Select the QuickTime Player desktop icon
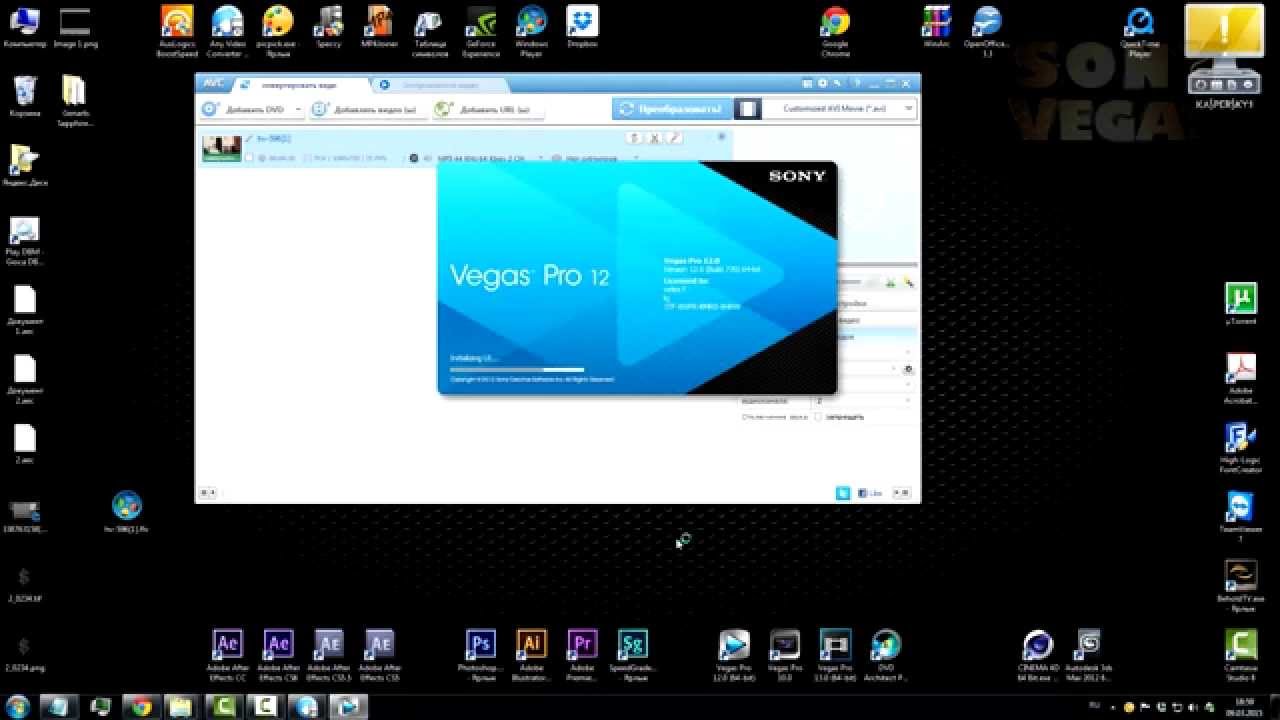The image size is (1280, 720). [1139, 32]
